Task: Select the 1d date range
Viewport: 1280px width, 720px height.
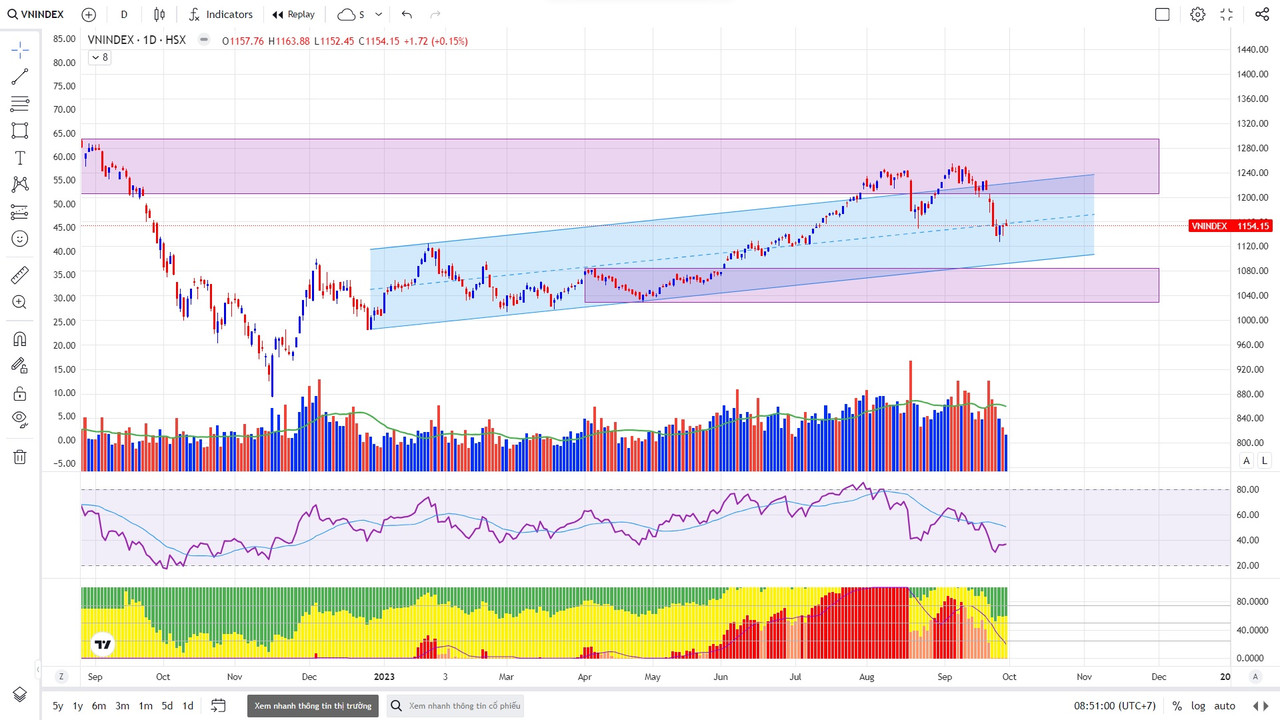Action: pos(187,706)
